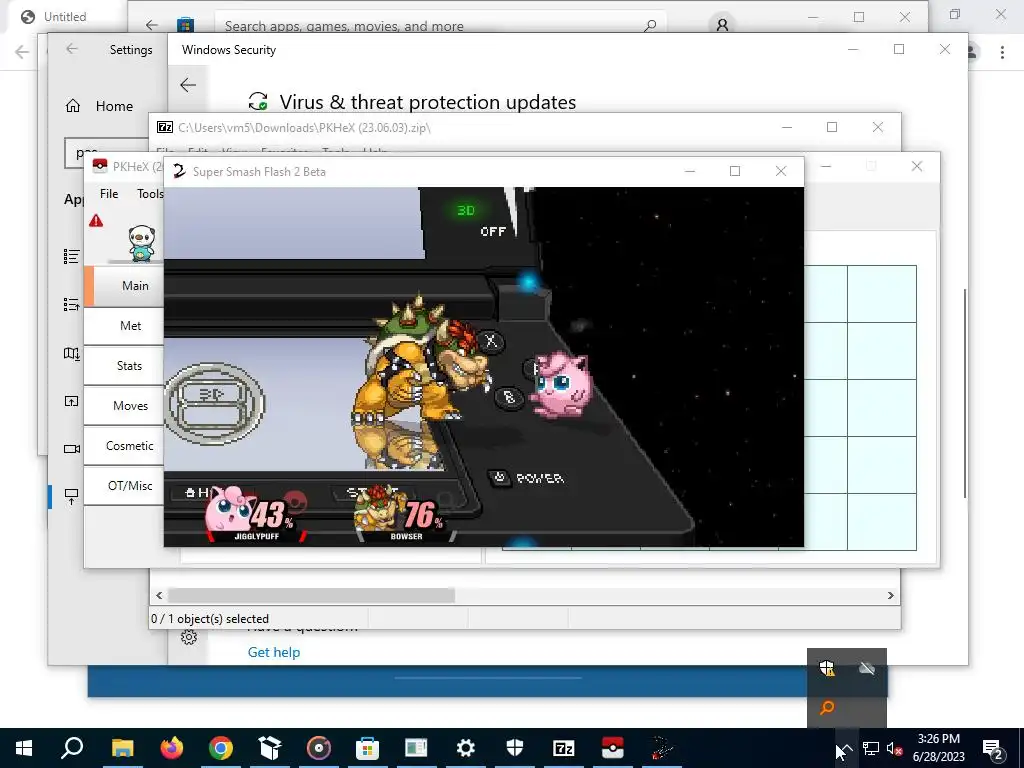The width and height of the screenshot is (1024, 768).
Task: Open Video playback camera icon in Settings
Action: pos(71,449)
